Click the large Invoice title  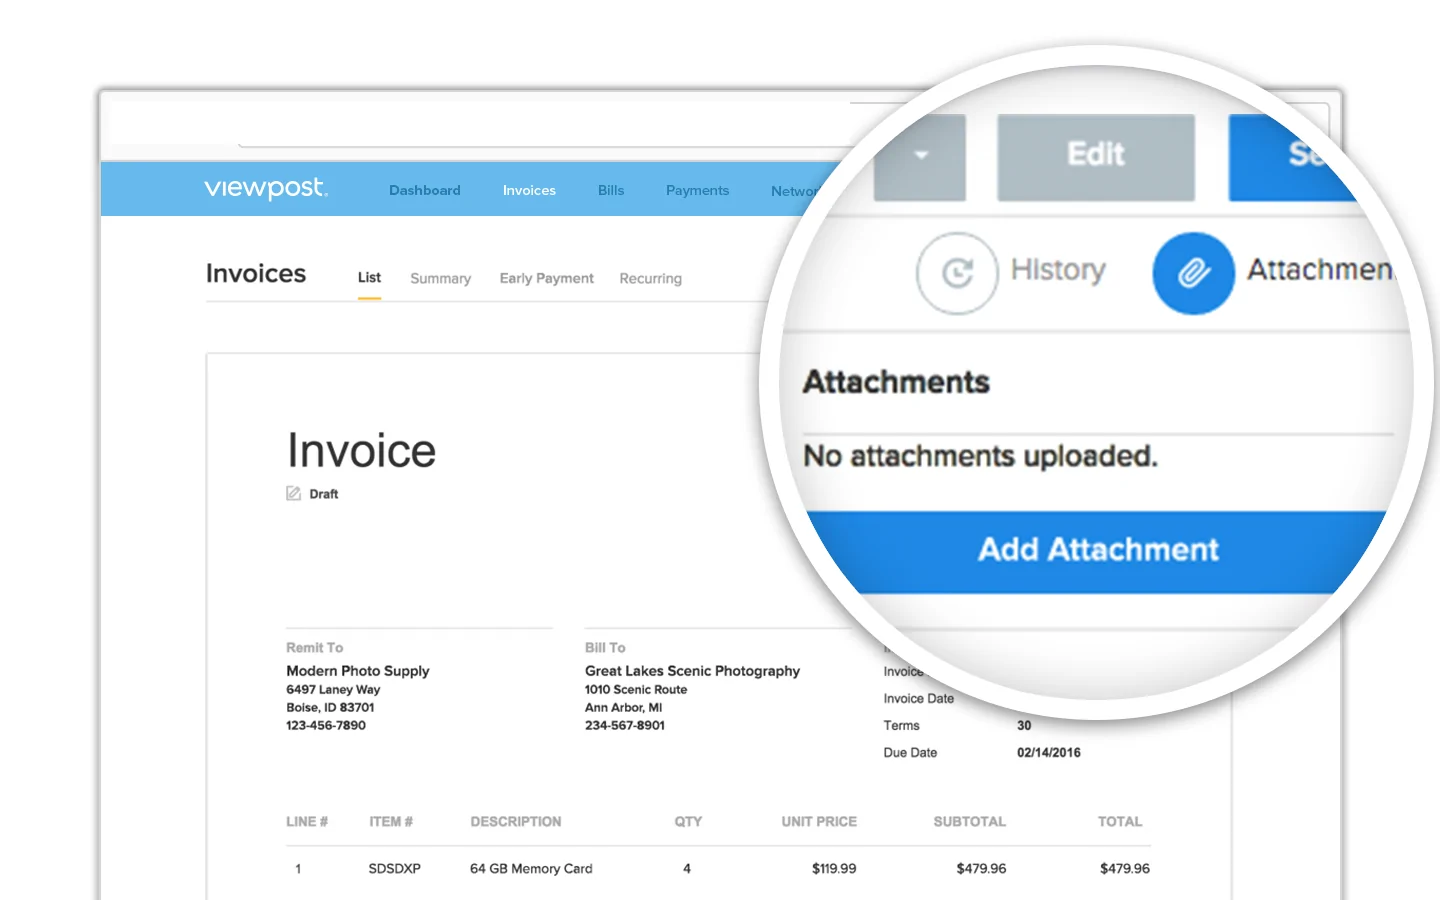click(362, 450)
